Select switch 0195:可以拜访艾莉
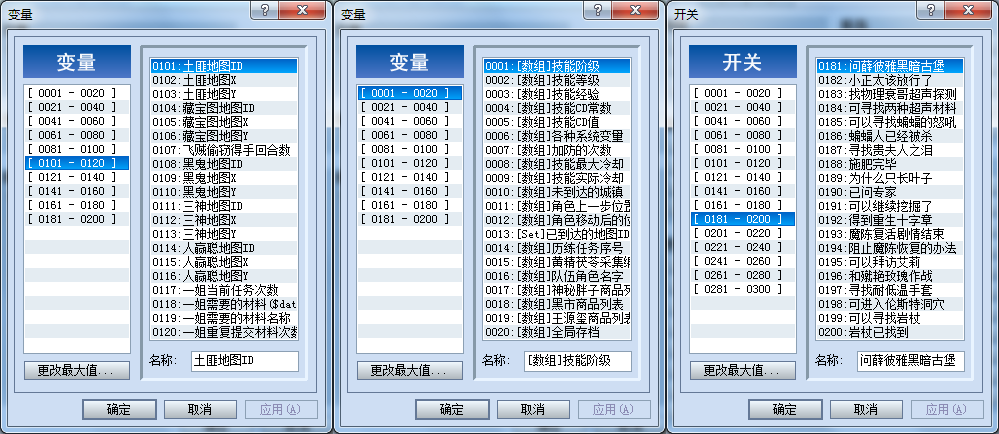The width and height of the screenshot is (999, 434). point(889,262)
